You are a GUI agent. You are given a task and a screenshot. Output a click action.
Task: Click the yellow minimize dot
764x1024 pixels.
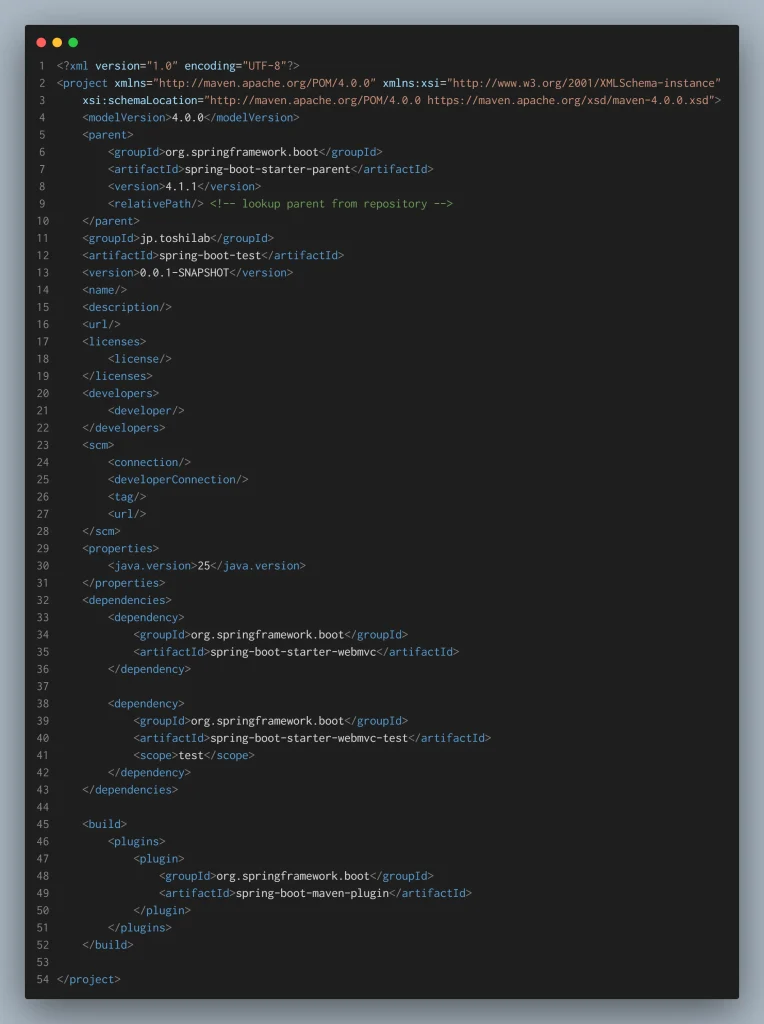click(57, 42)
